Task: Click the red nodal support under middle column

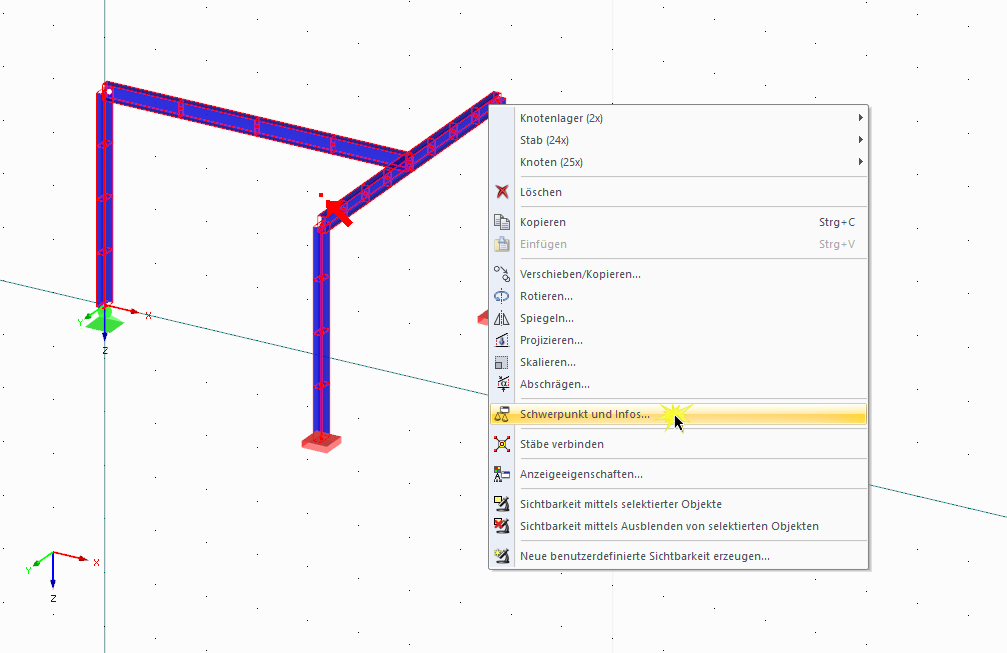Action: coord(321,442)
